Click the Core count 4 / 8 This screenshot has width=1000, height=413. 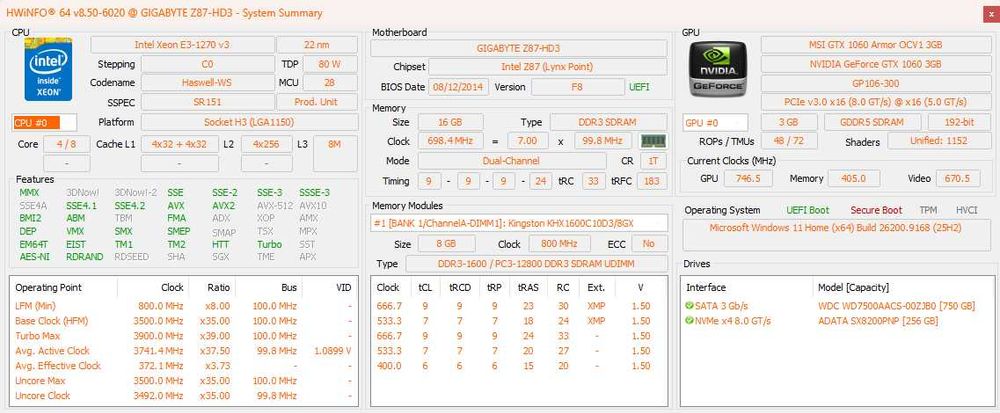click(x=66, y=145)
